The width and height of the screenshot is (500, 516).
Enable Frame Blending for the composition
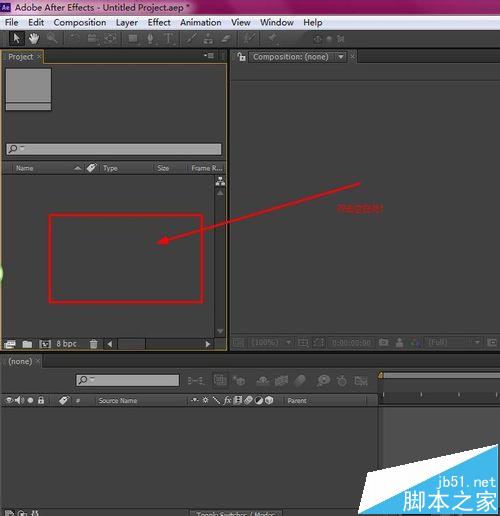coord(281,380)
